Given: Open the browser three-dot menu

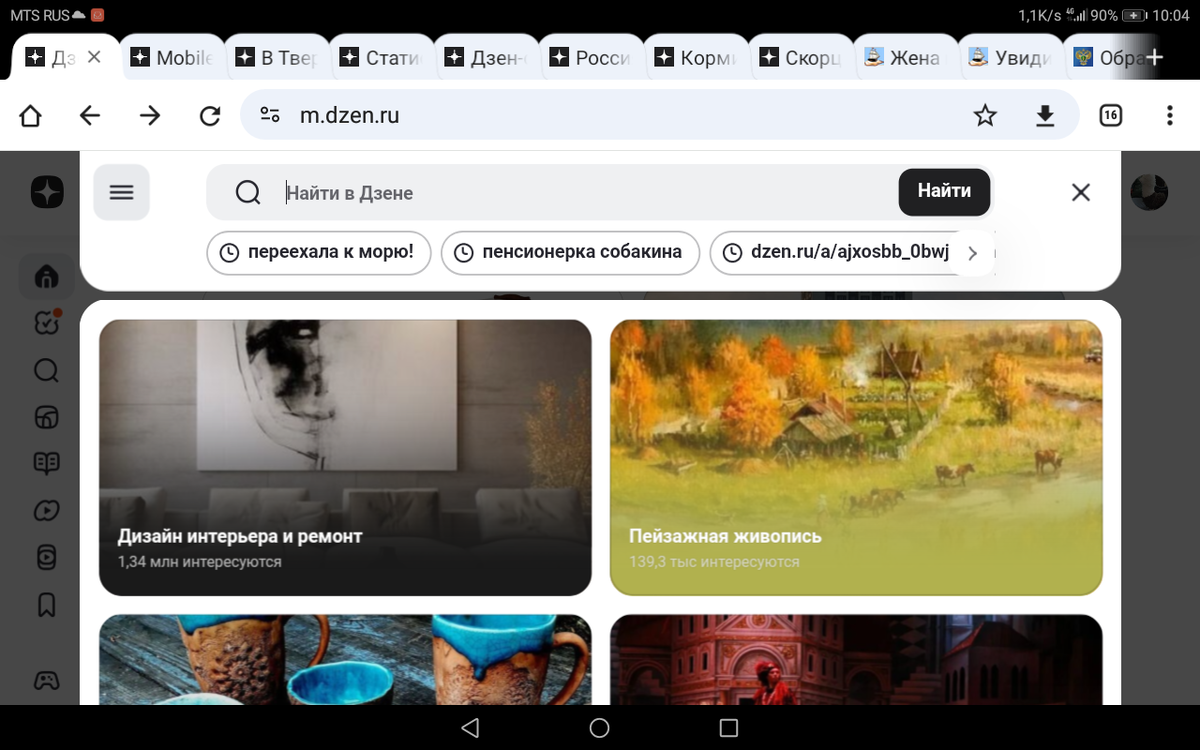Looking at the screenshot, I should tap(1169, 115).
